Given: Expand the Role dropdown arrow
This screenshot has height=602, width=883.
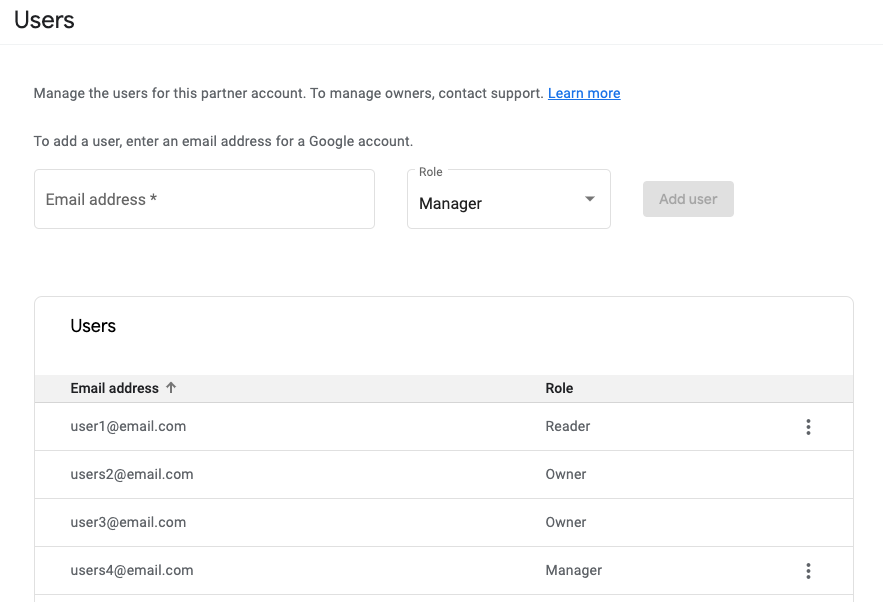Looking at the screenshot, I should 589,199.
